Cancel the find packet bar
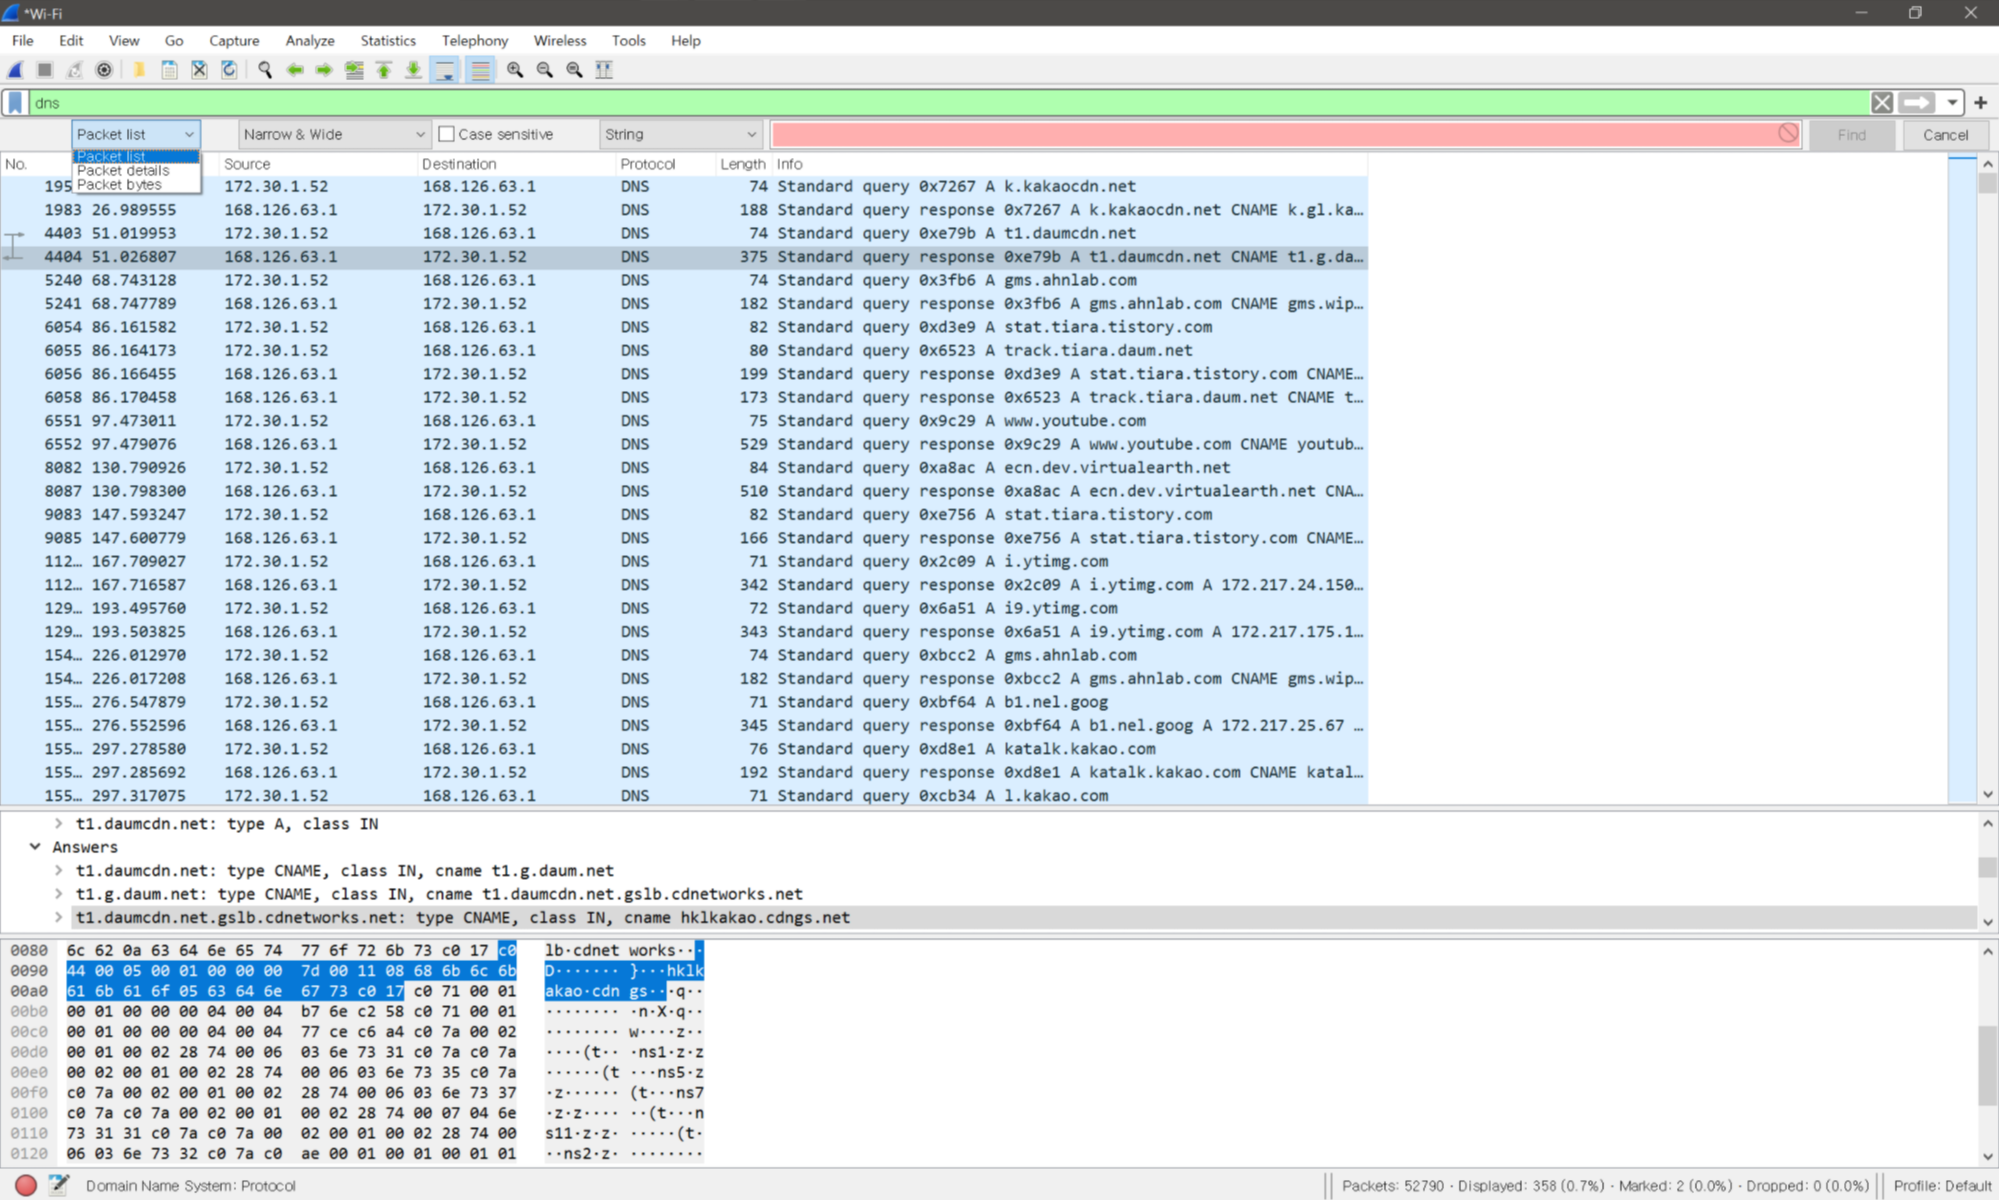Image resolution: width=1999 pixels, height=1200 pixels. pyautogui.click(x=1945, y=134)
